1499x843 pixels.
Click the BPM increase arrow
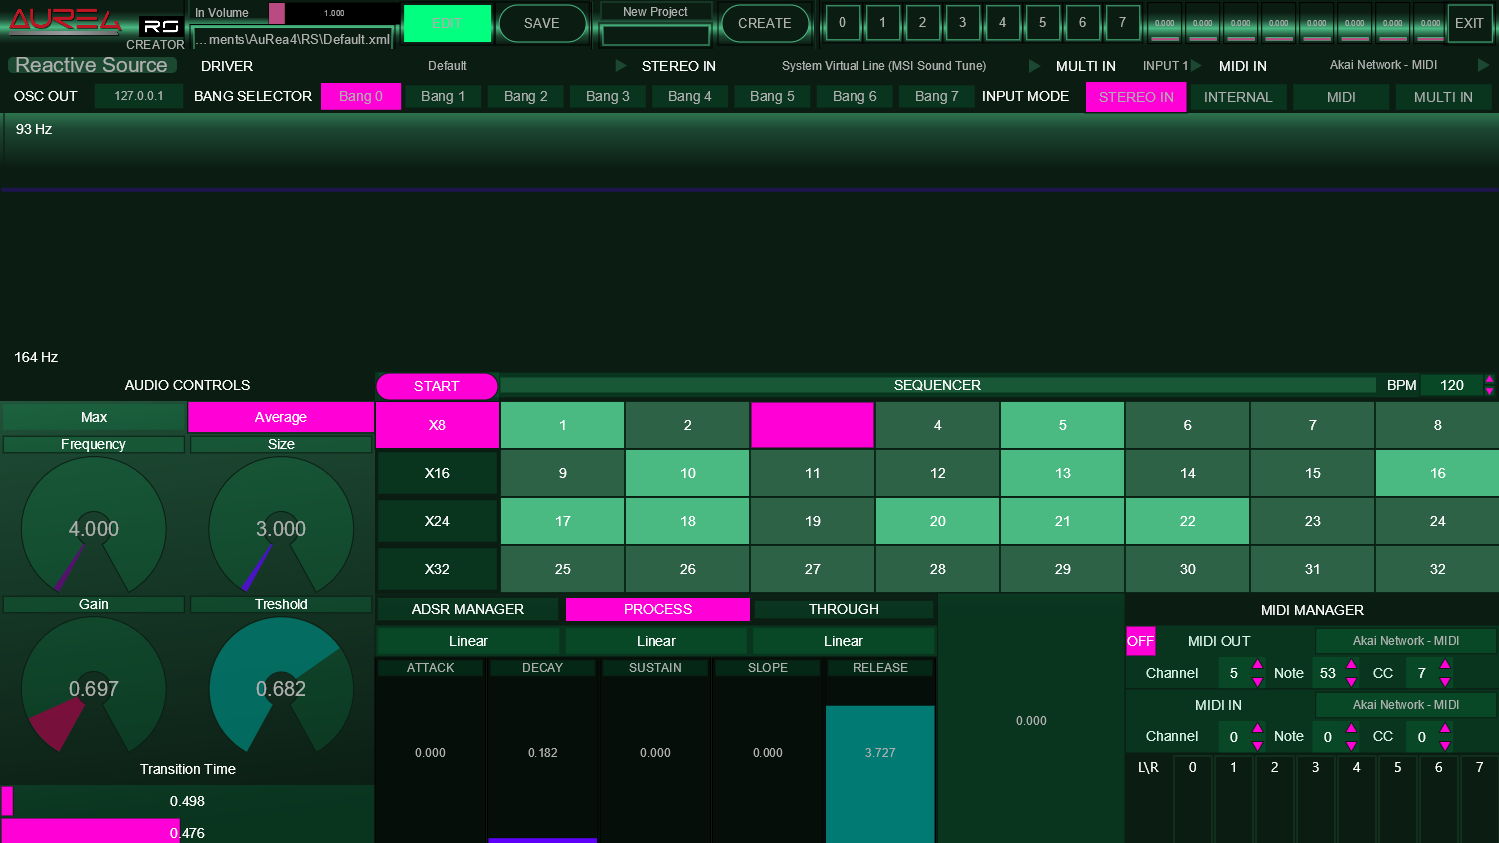click(1489, 379)
